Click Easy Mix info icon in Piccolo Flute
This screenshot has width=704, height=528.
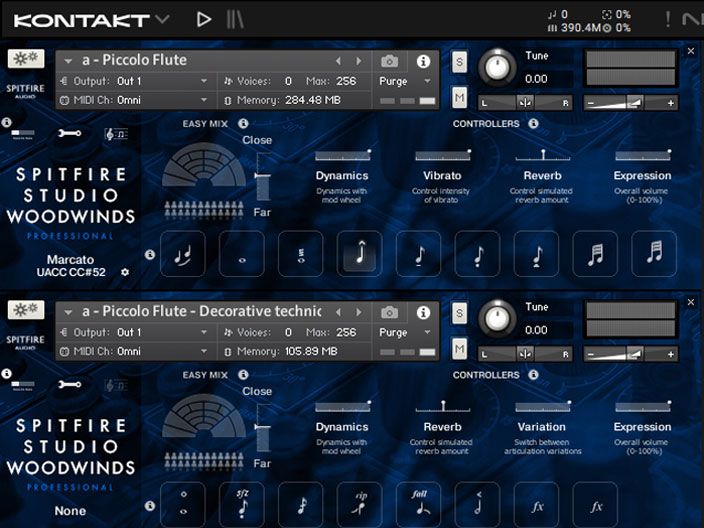pyautogui.click(x=243, y=123)
